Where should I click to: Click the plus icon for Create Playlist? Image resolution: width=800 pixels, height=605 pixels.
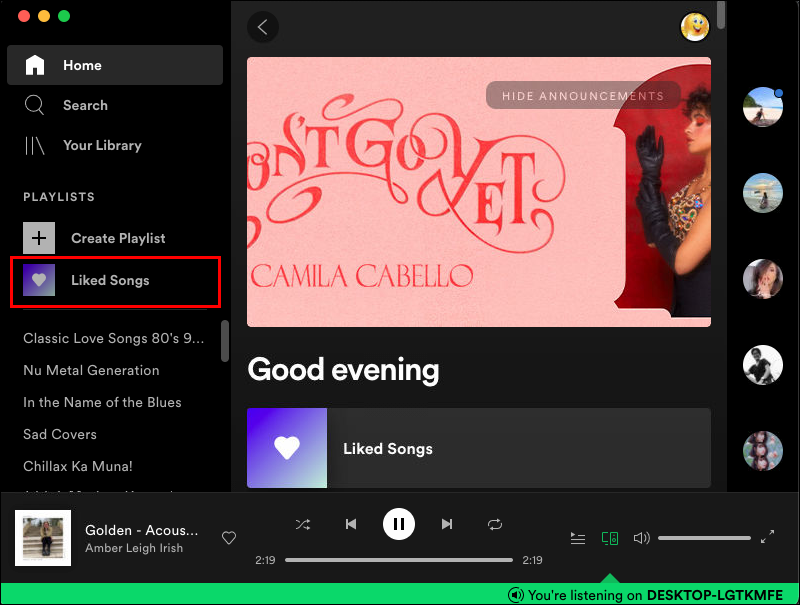click(x=39, y=238)
